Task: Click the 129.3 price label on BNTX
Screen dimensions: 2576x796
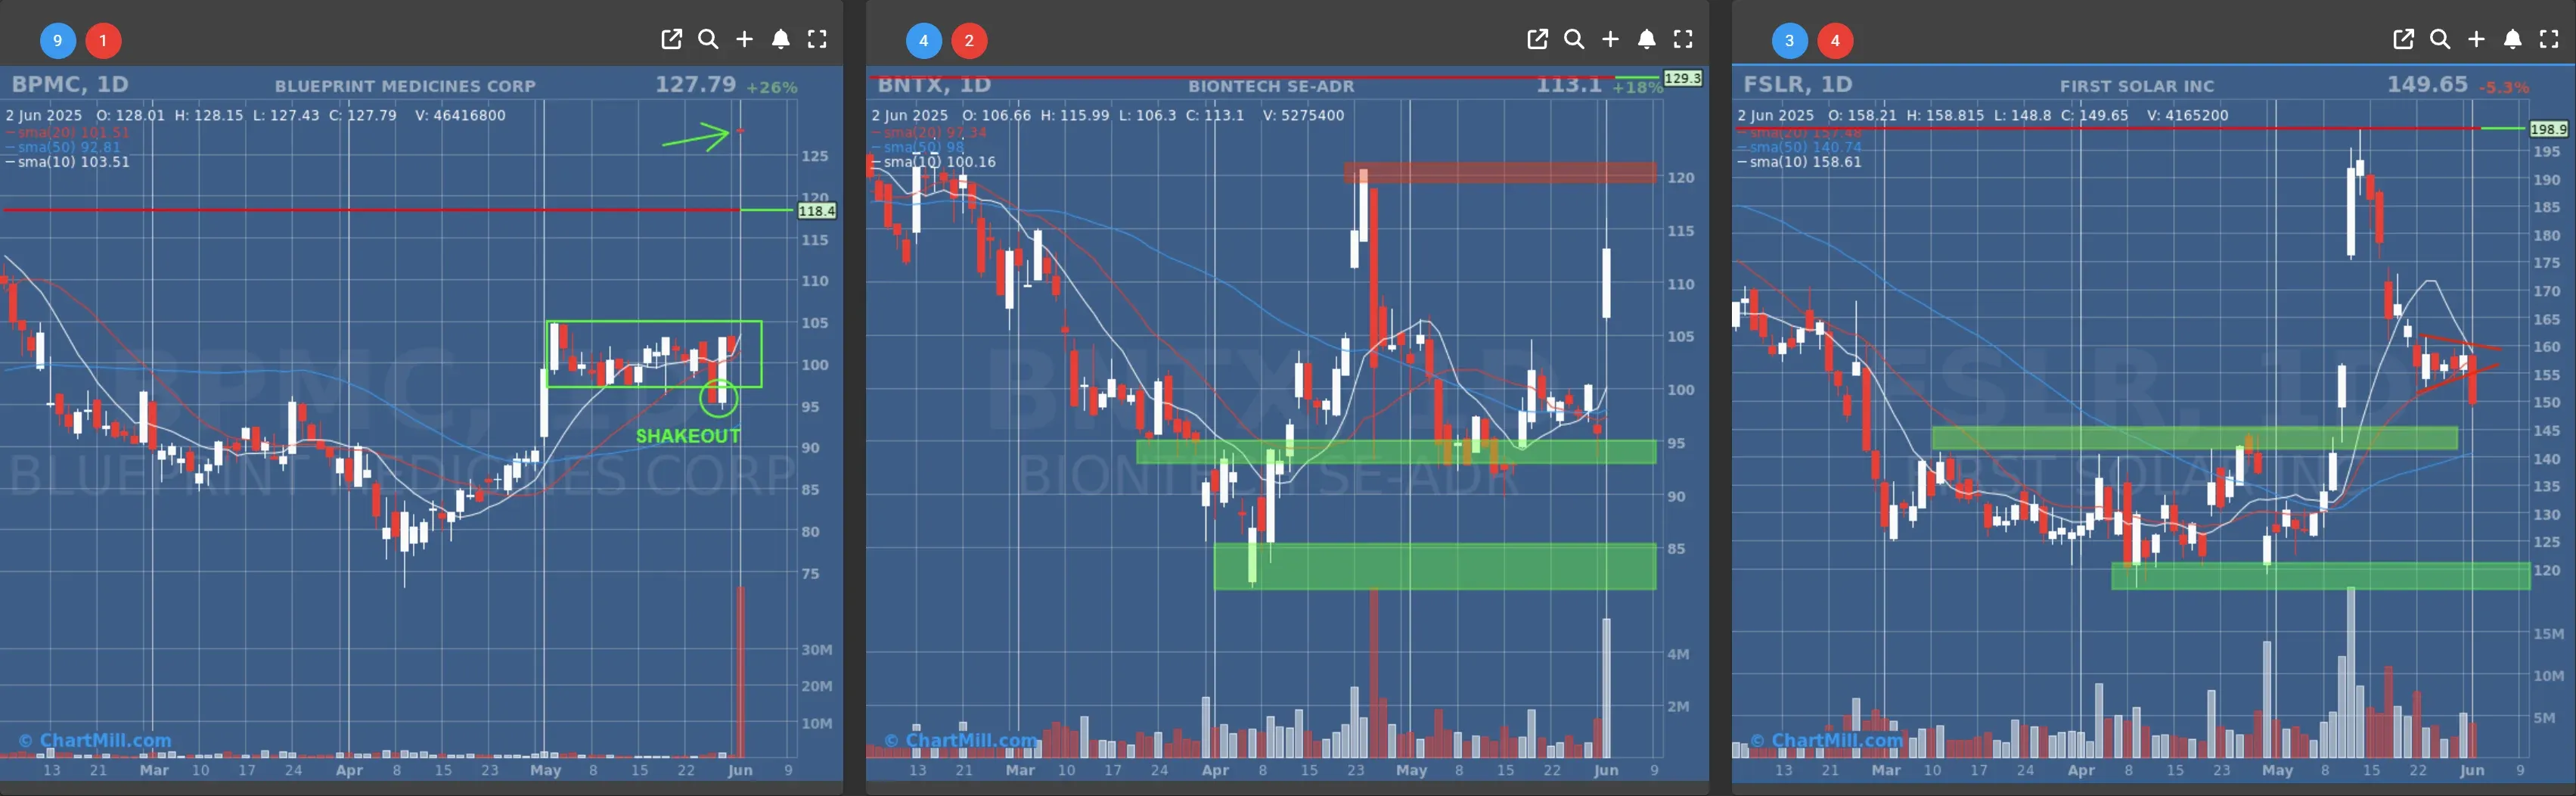Action: point(1682,78)
